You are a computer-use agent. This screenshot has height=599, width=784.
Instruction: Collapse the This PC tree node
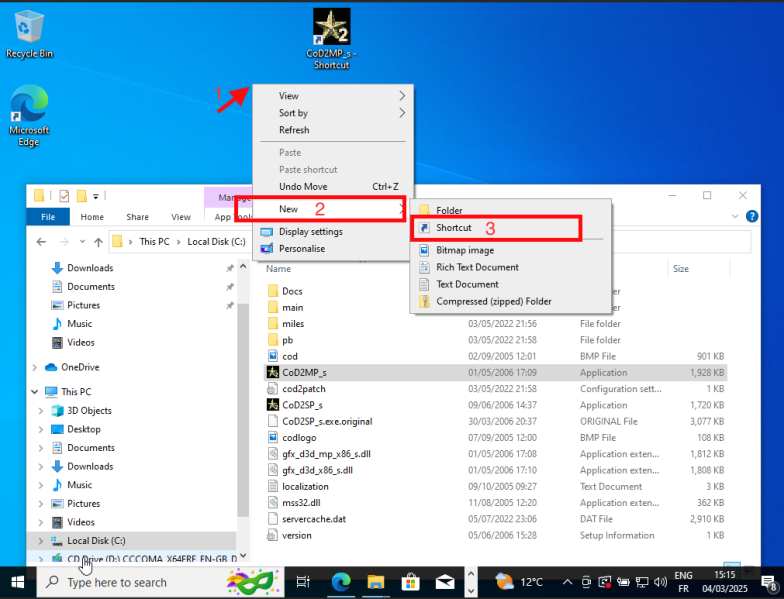point(37,392)
